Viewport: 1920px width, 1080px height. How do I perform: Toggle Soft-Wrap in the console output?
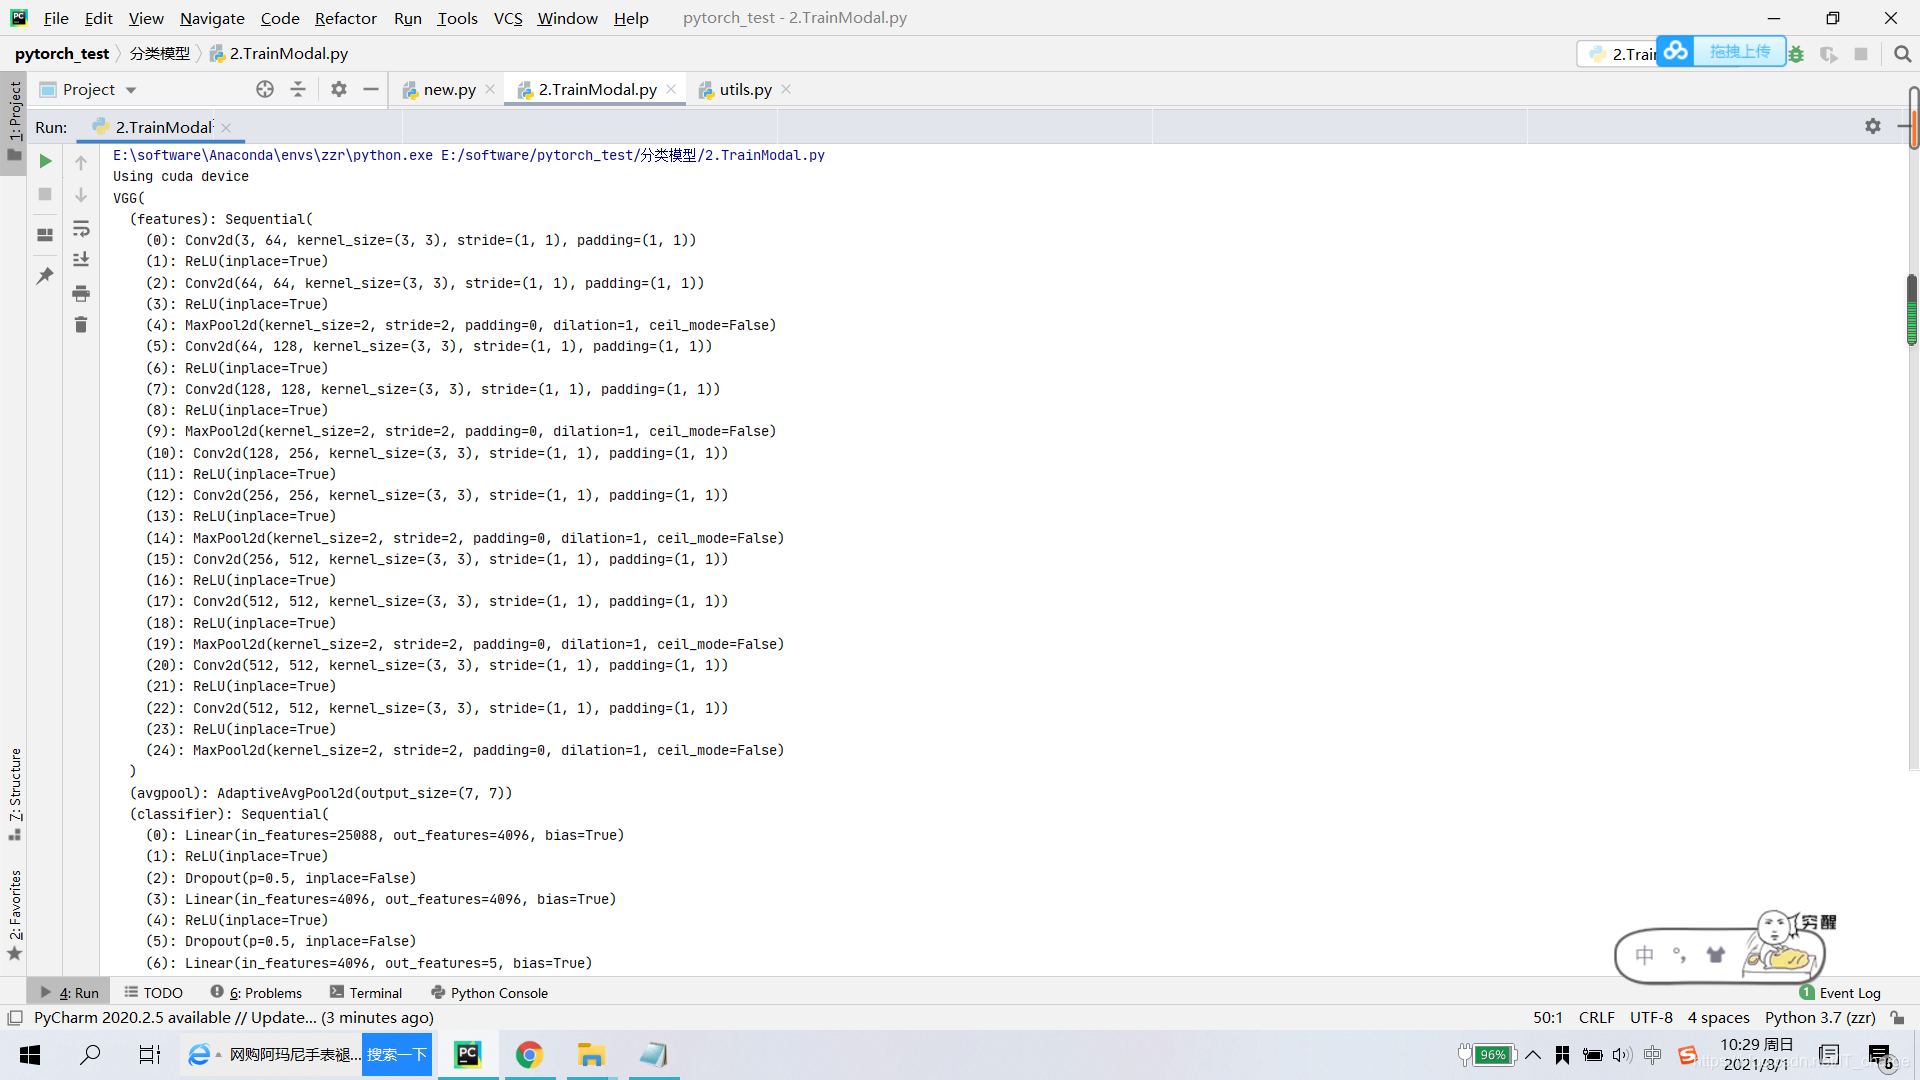pyautogui.click(x=81, y=229)
